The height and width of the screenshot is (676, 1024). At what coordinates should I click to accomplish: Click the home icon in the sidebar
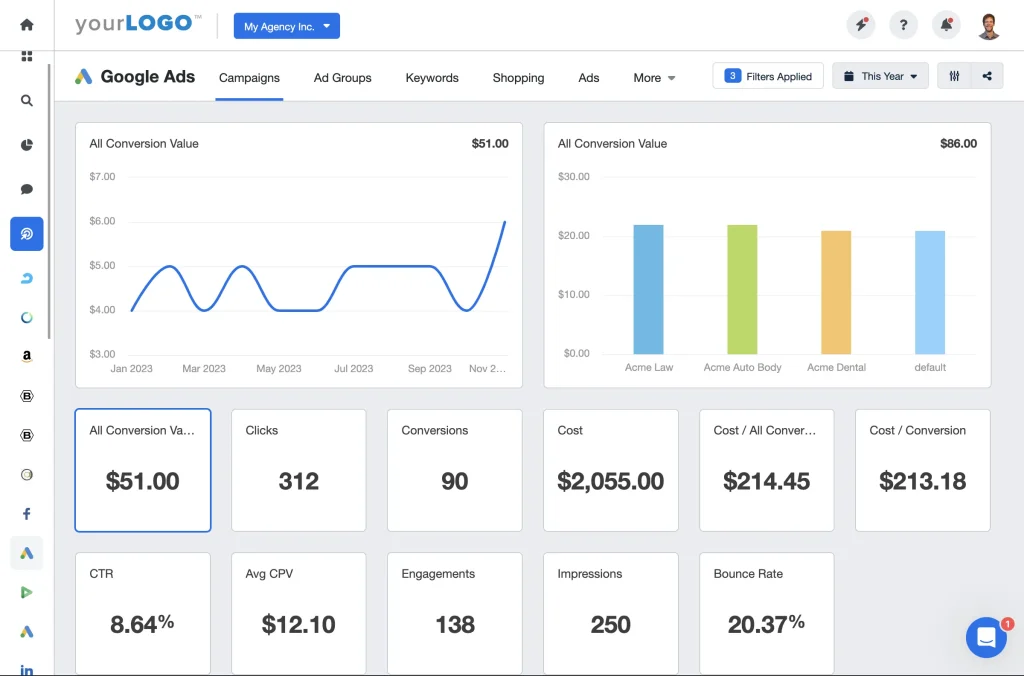click(26, 25)
